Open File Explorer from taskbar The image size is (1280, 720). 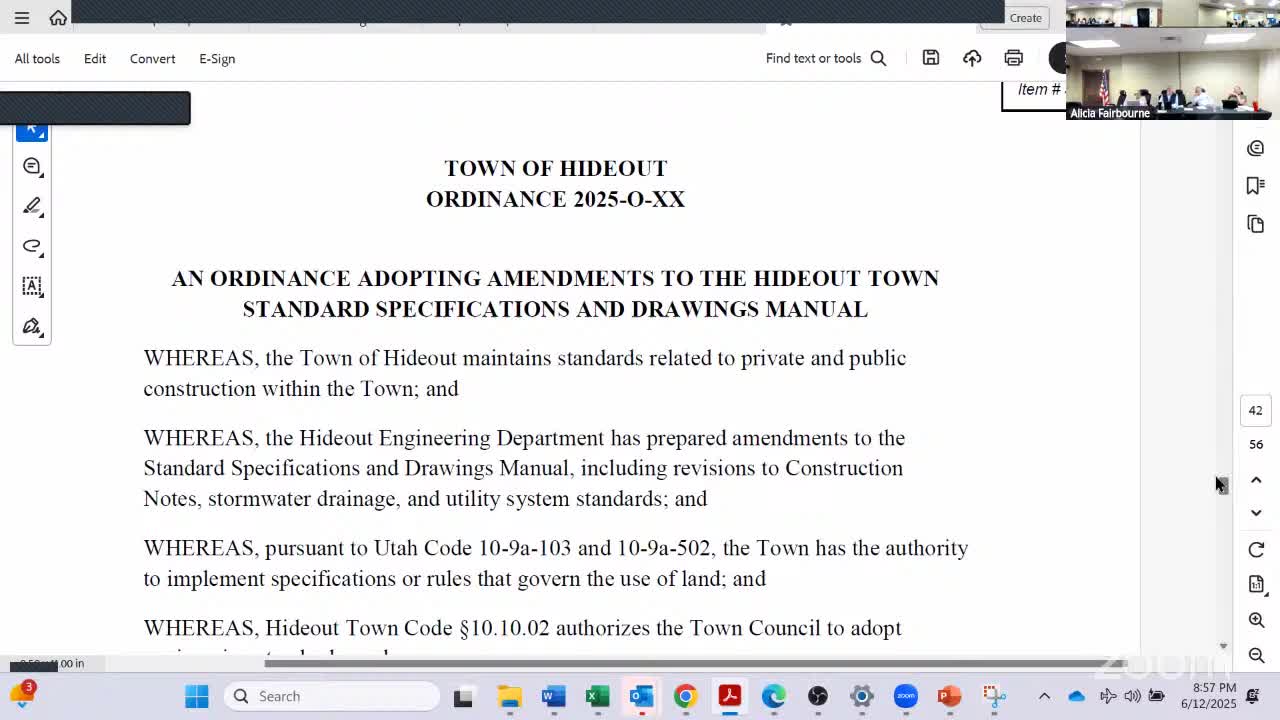[510, 696]
